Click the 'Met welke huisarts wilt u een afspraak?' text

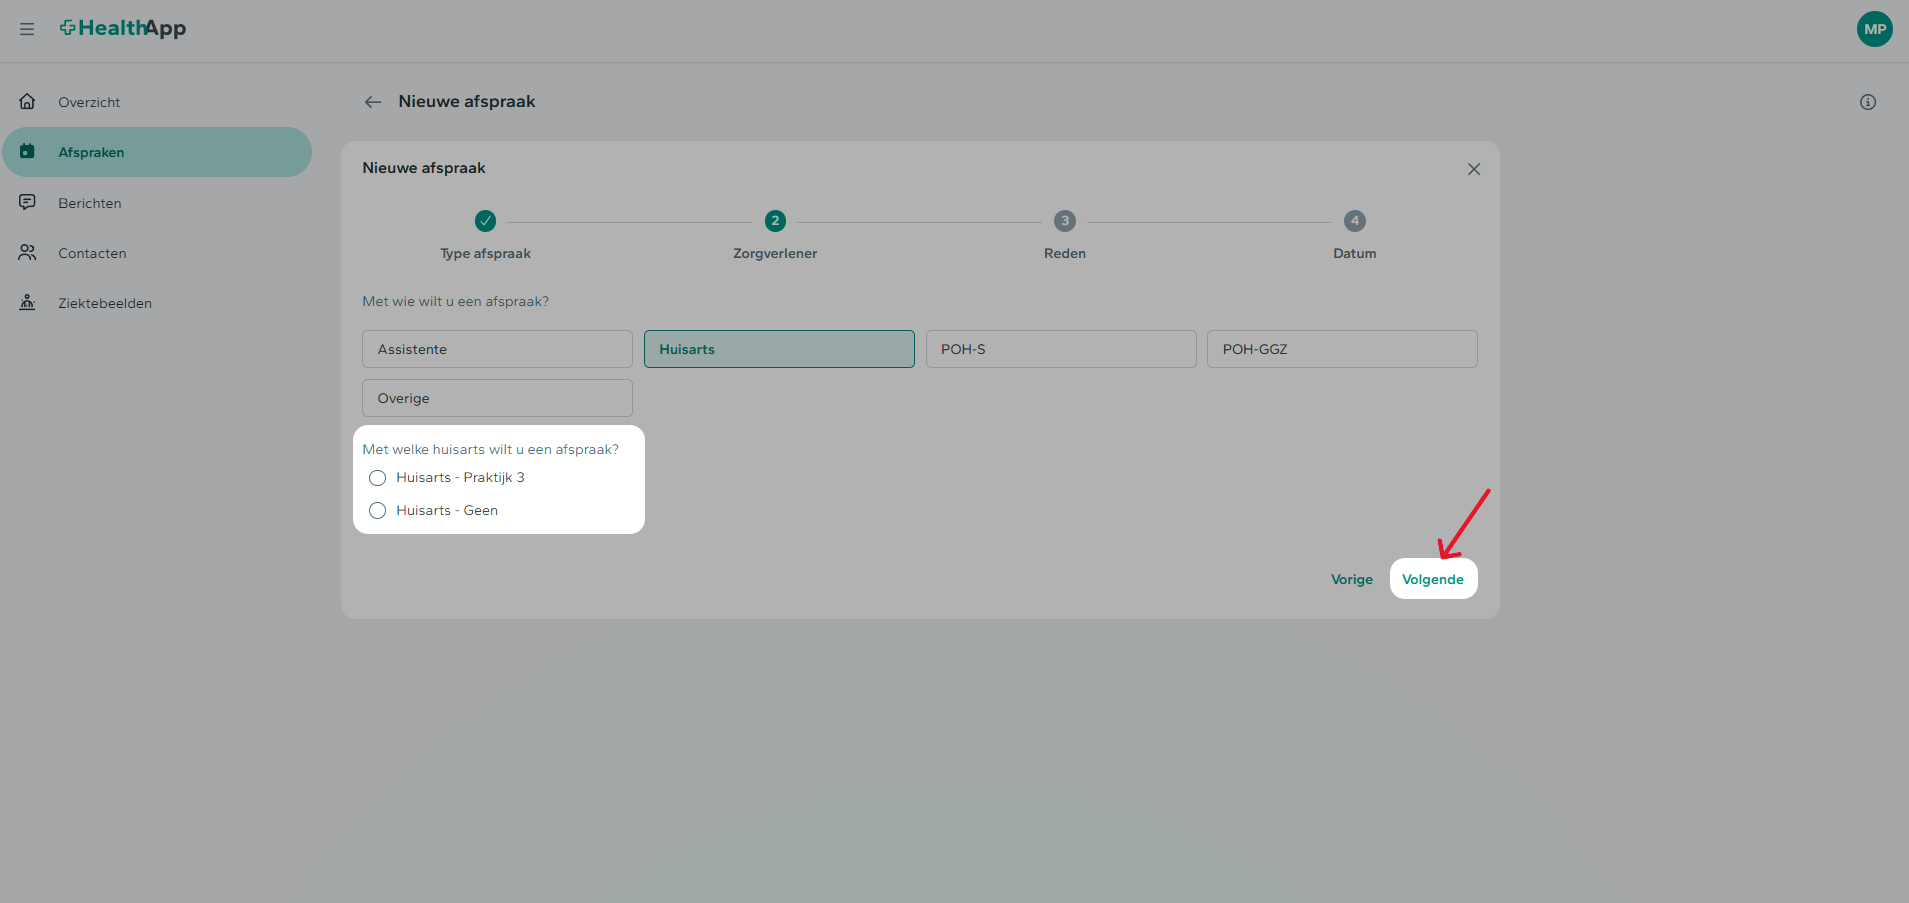(490, 449)
